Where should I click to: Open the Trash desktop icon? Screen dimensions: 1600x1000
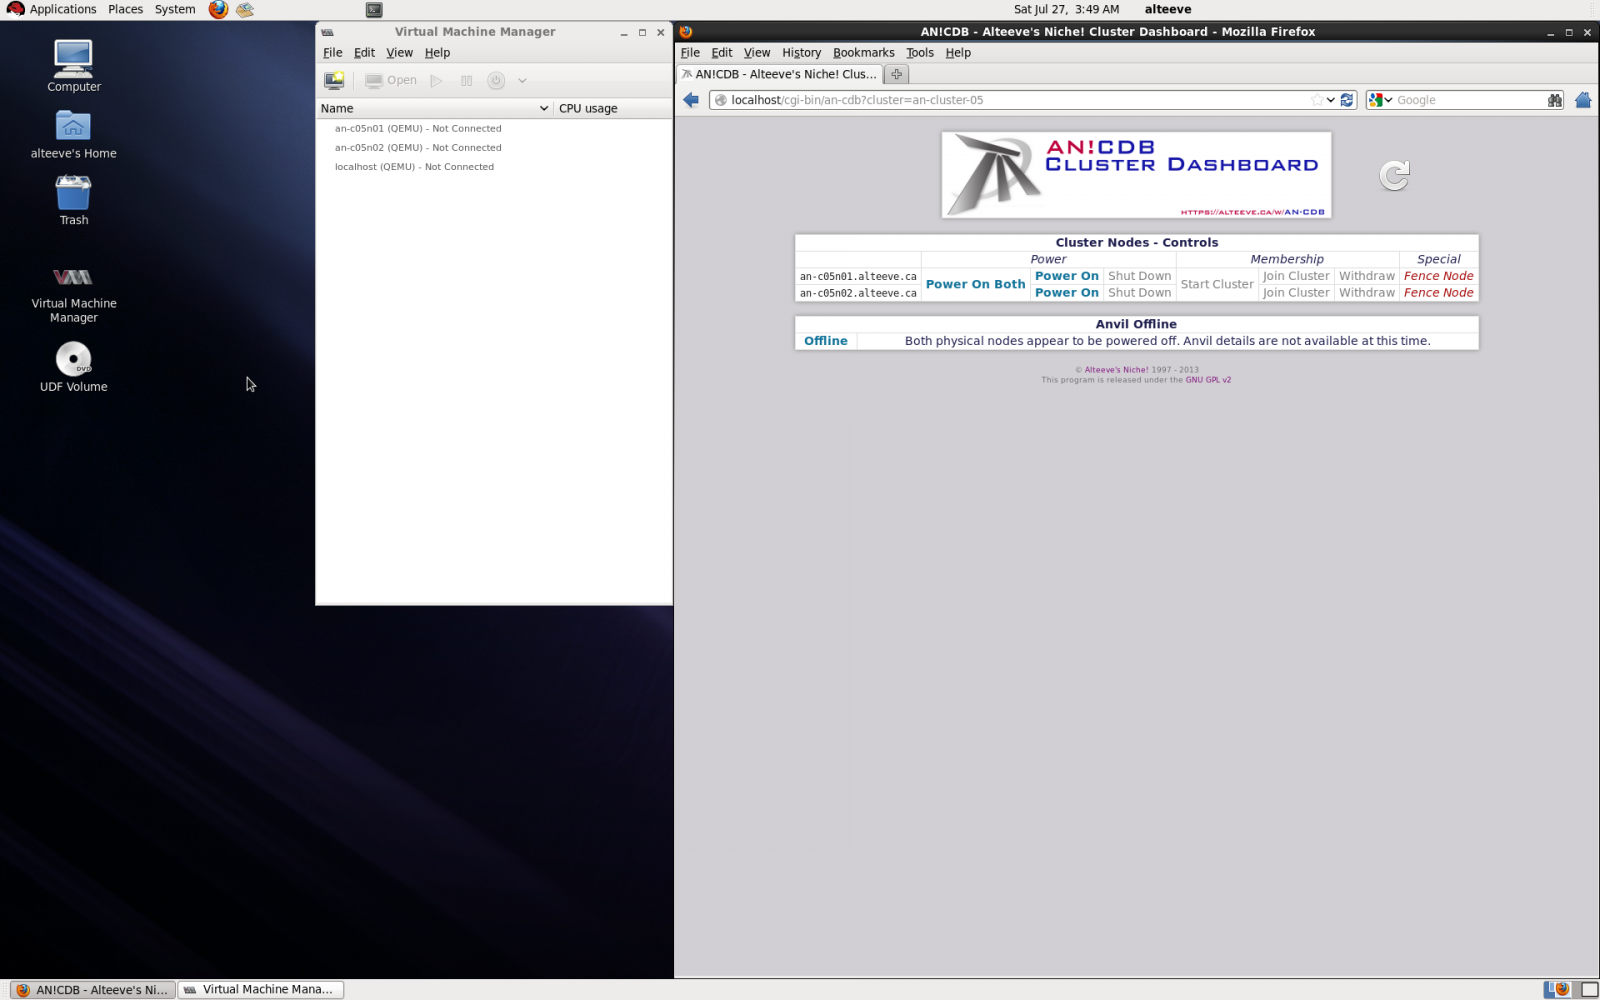[73, 200]
